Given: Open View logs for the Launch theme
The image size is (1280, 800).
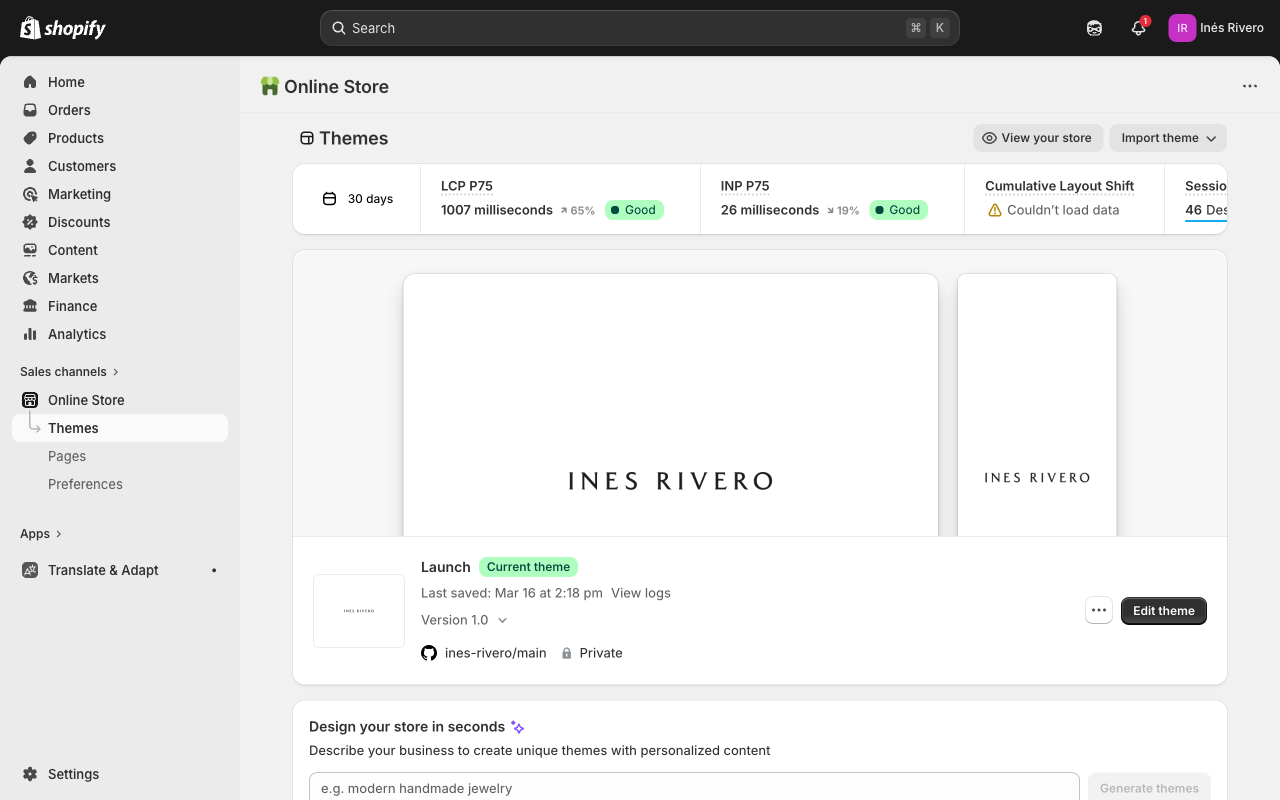Looking at the screenshot, I should pos(640,592).
